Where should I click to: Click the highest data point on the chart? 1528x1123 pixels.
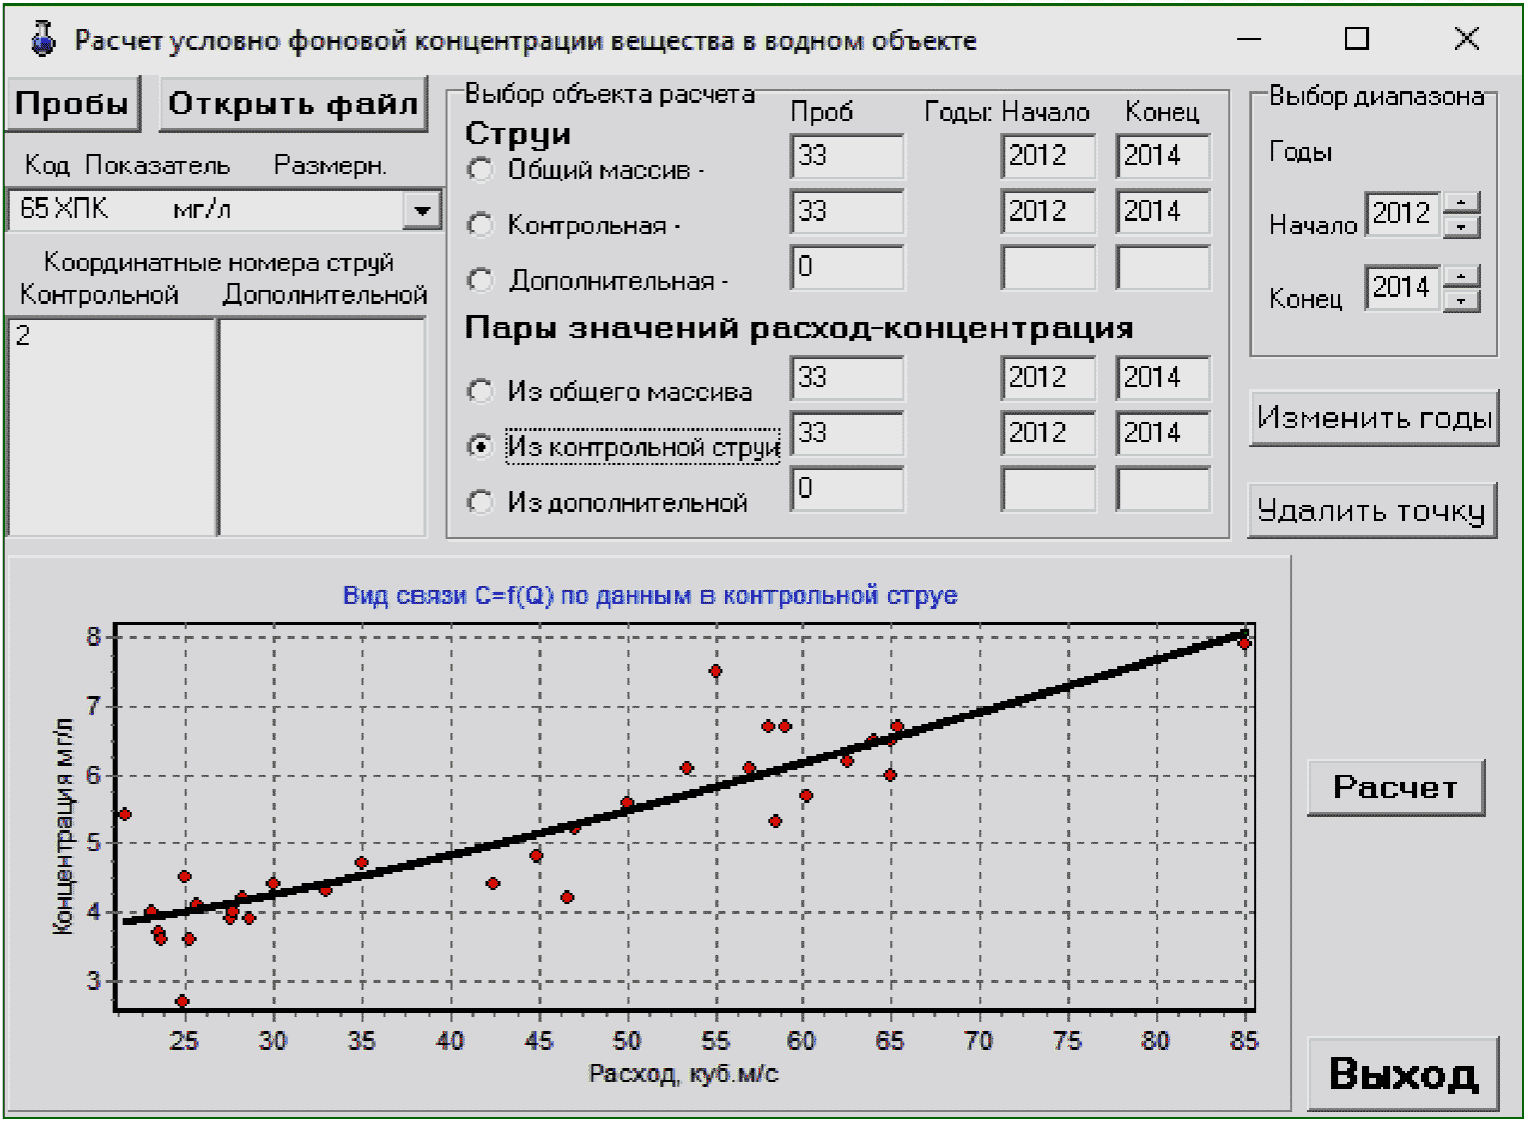tap(1245, 644)
